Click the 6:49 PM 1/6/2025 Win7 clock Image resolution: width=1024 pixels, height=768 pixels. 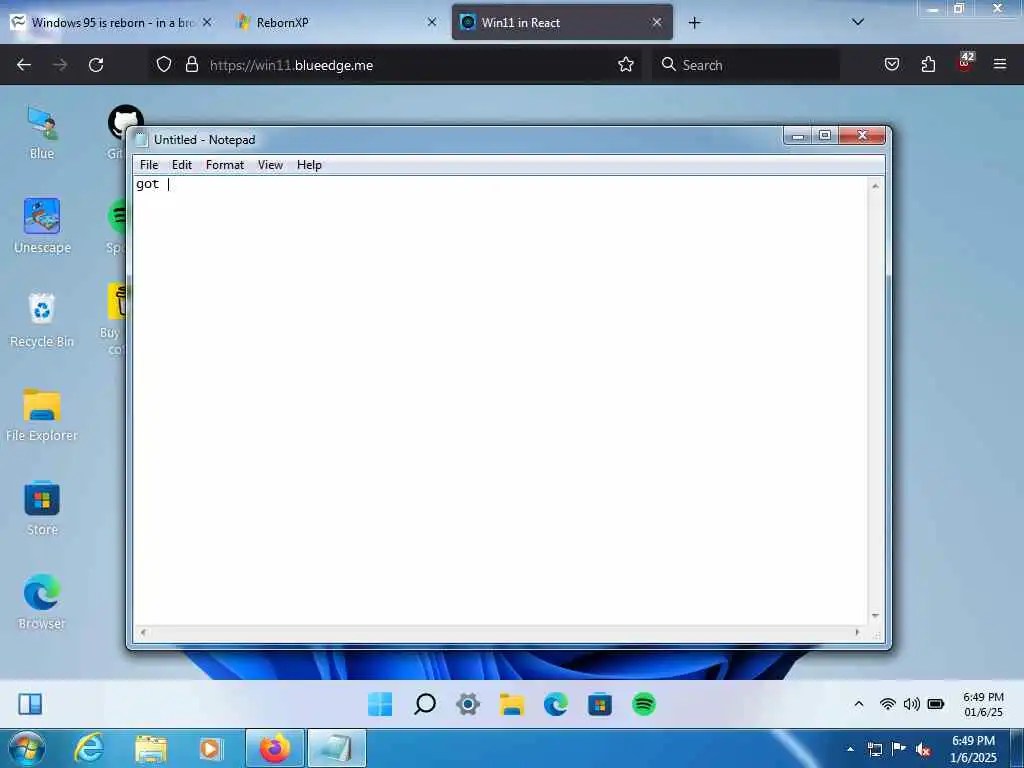[974, 749]
